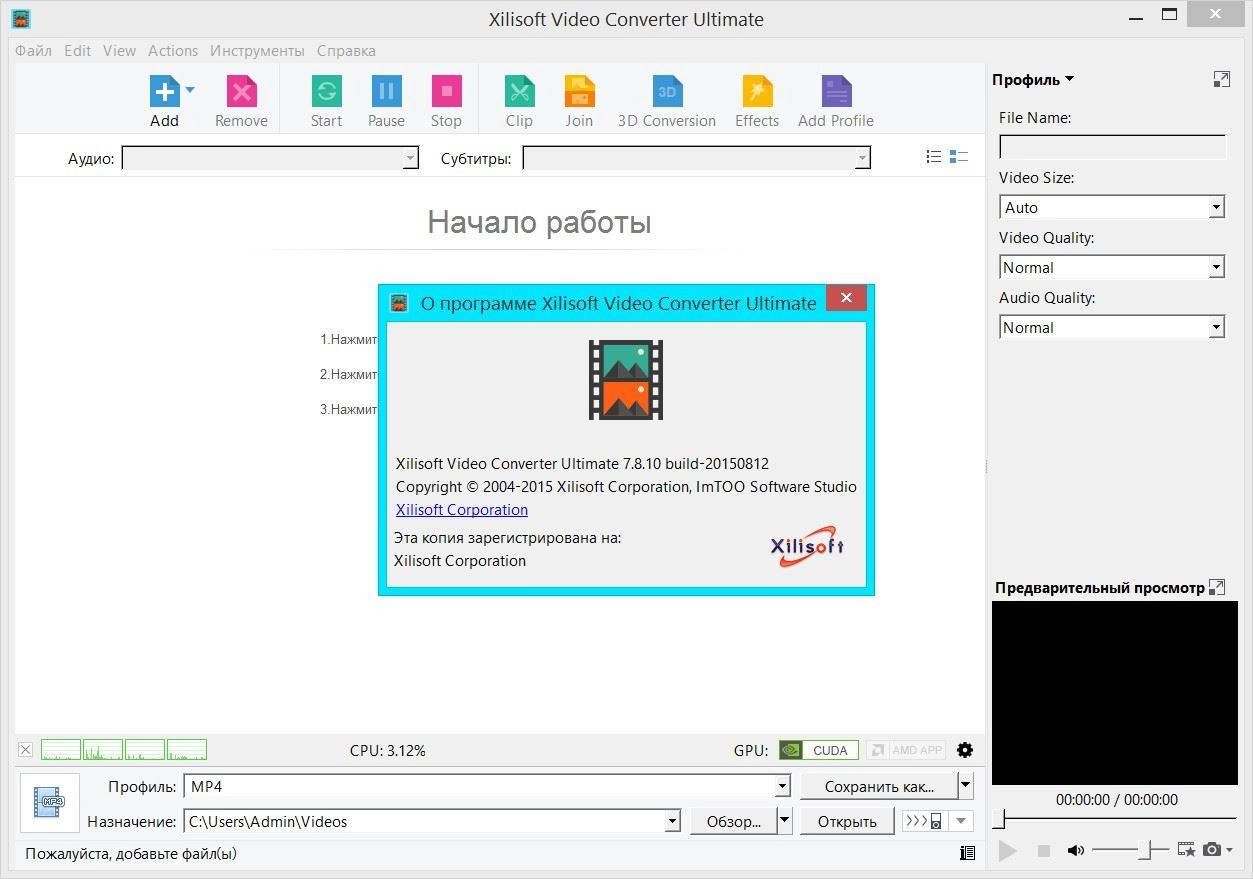Click the log list status bar icon
Viewport: 1253px width, 879px height.
967,854
